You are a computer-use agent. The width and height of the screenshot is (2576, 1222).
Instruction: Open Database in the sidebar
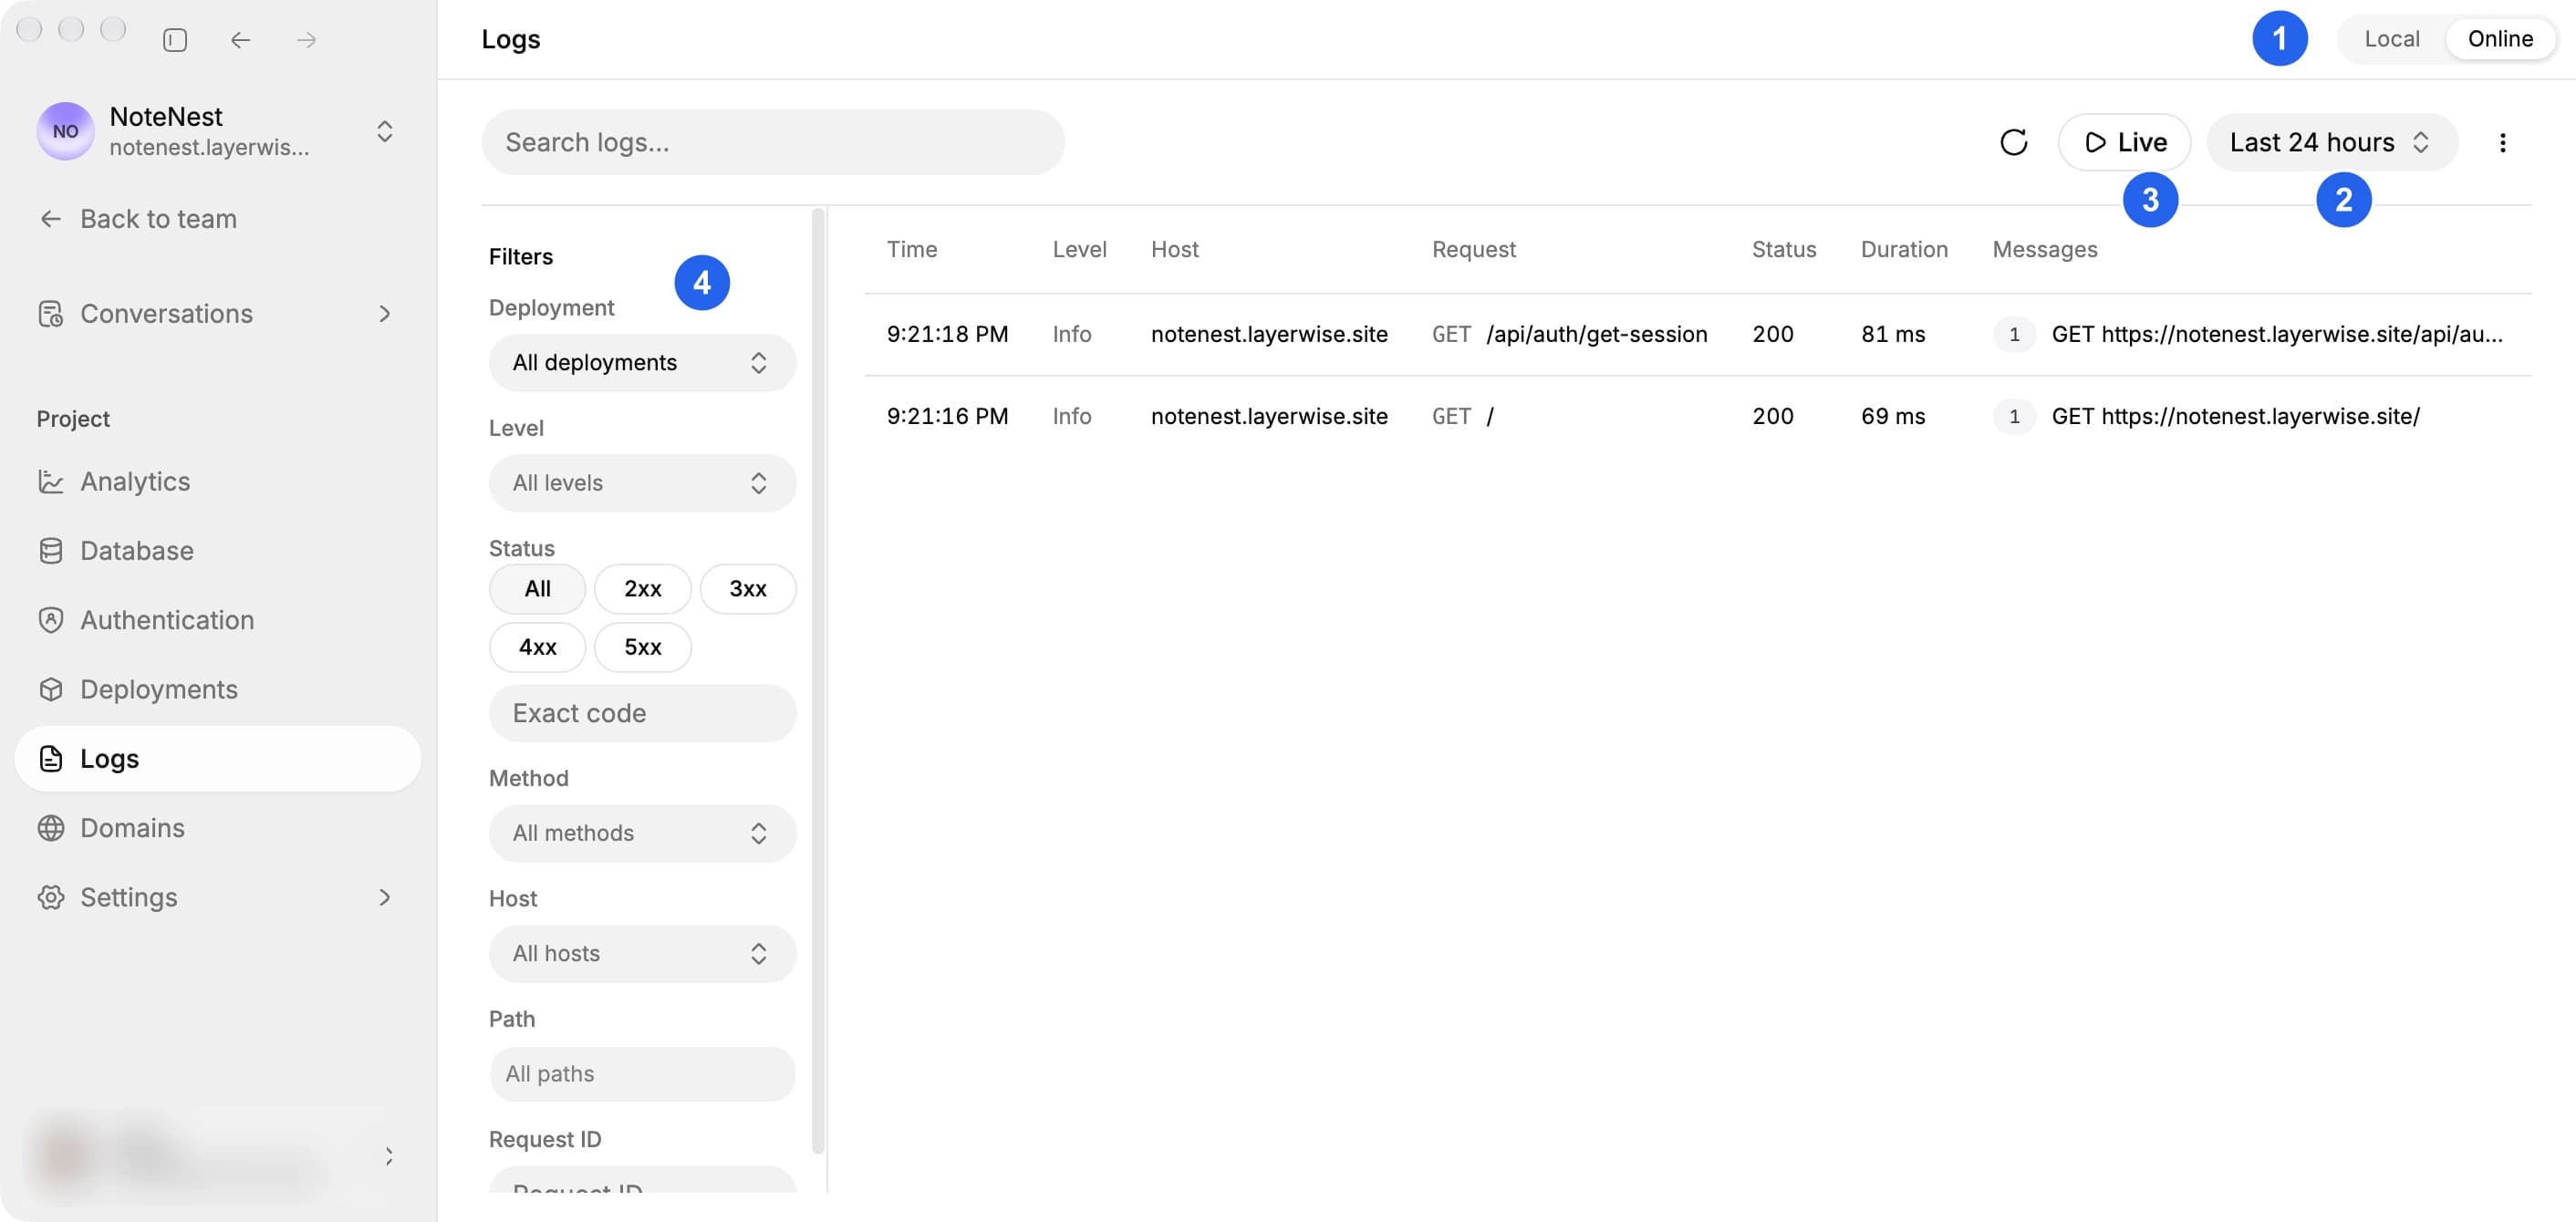[x=217, y=551]
